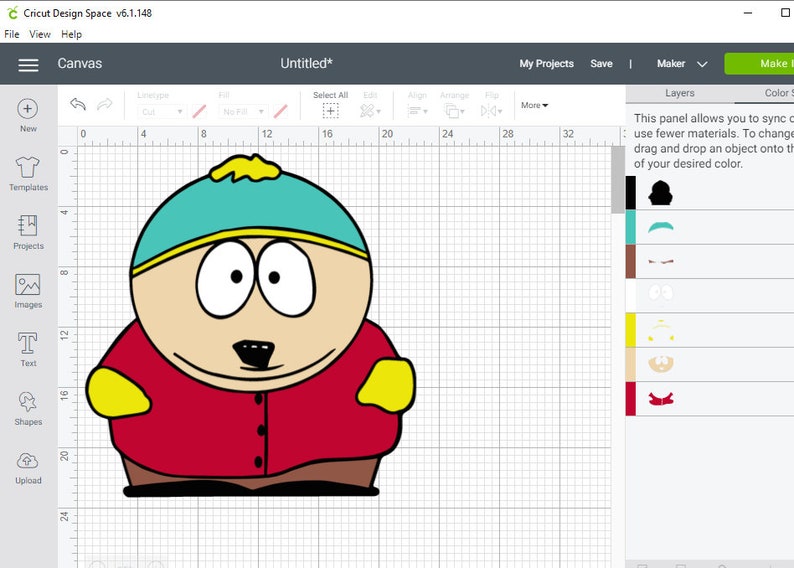This screenshot has width=794, height=568.
Task: Select the brown pants layer thumbnail
Action: pos(661,262)
